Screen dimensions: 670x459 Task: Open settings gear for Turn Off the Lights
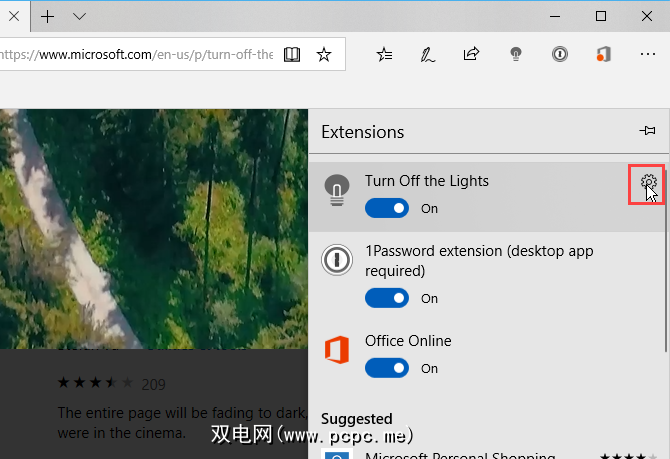[649, 183]
